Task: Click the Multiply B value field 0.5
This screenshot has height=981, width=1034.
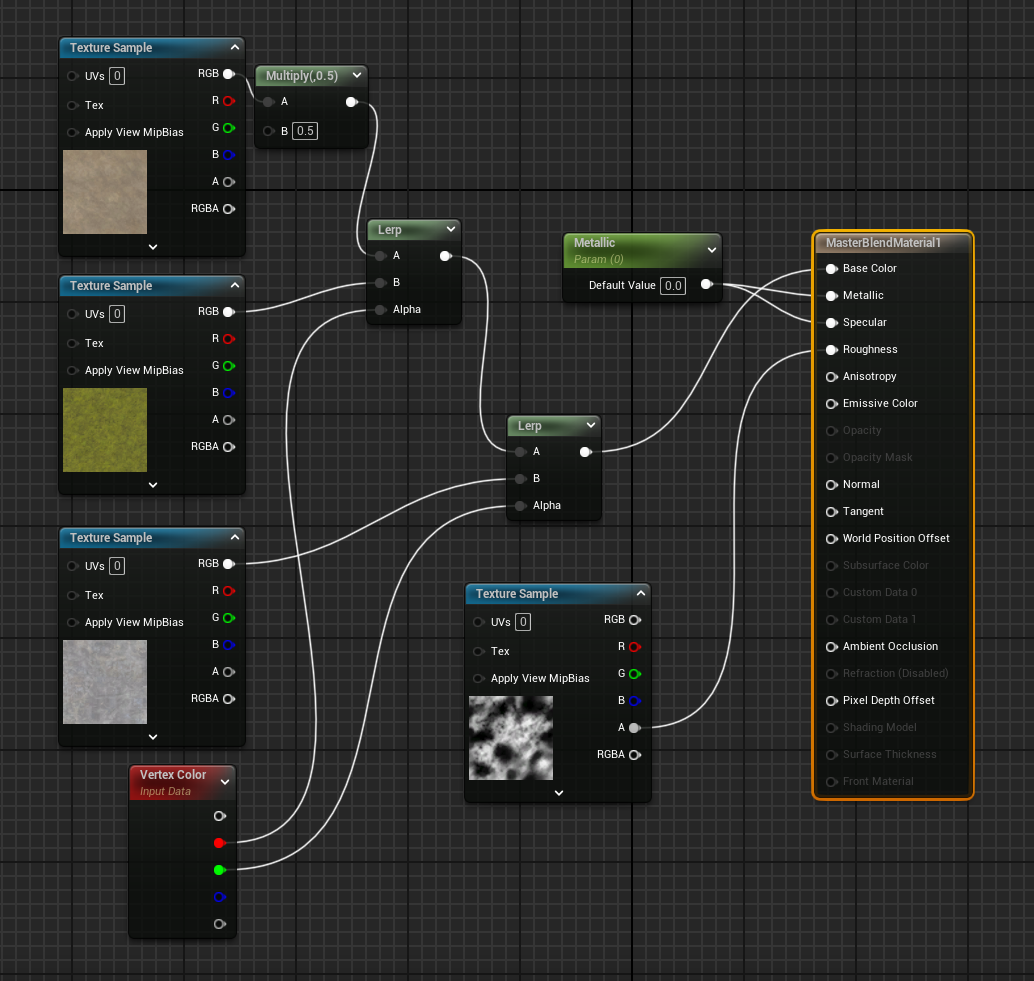Action: (x=305, y=132)
